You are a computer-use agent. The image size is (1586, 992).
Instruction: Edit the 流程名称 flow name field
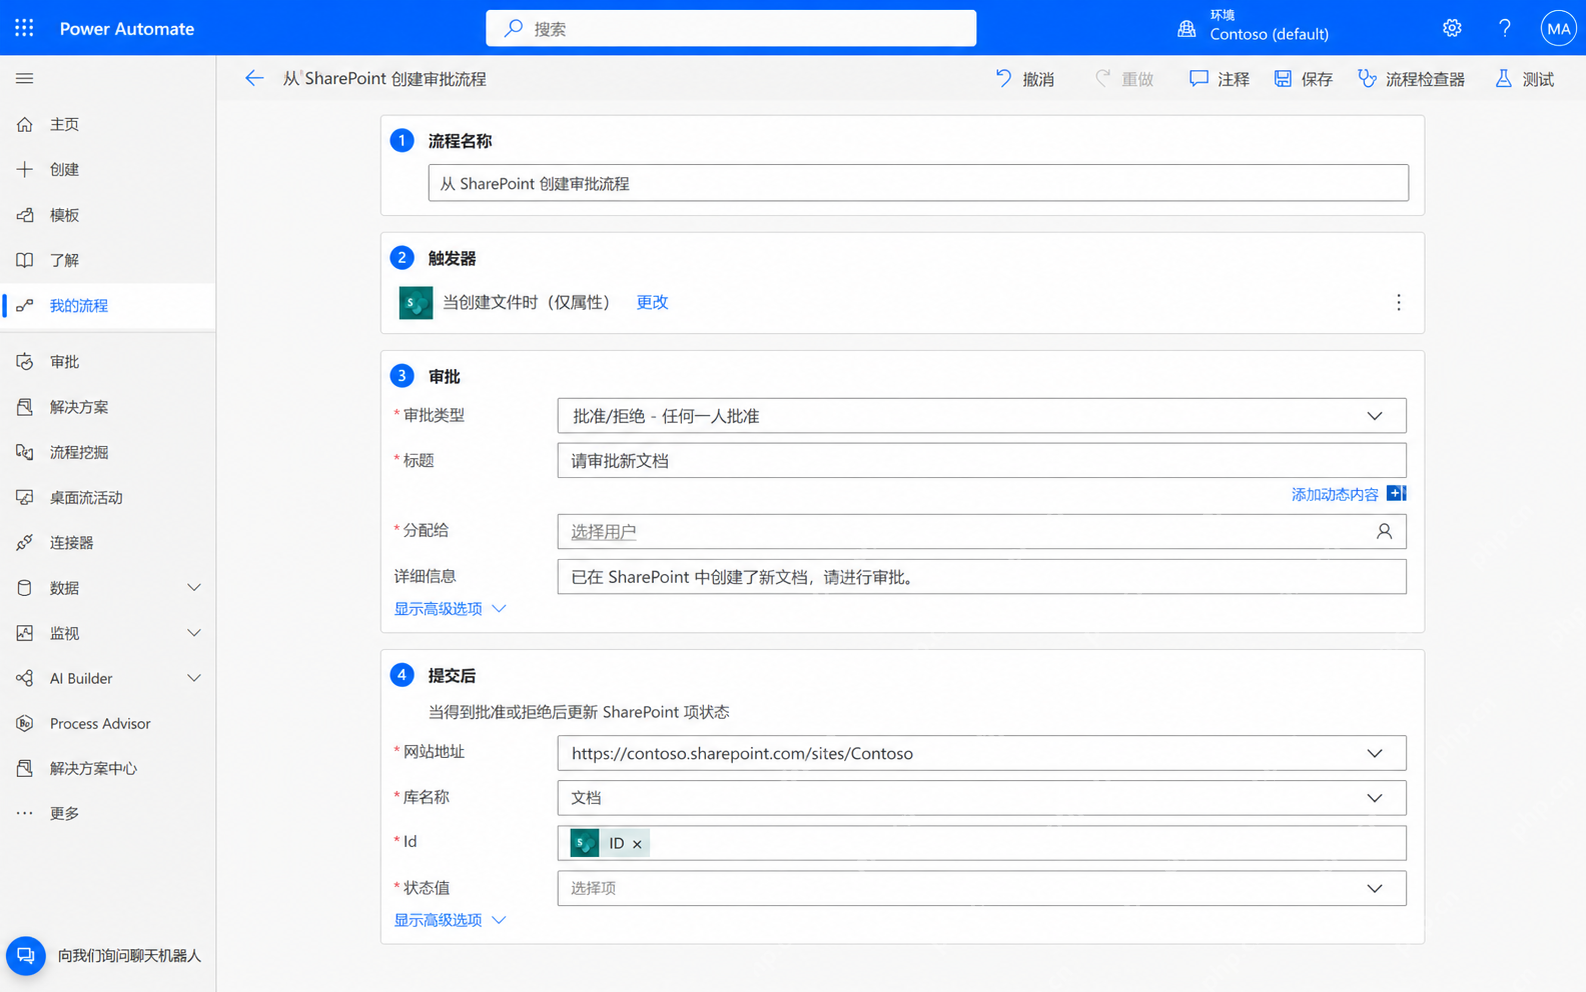click(x=918, y=183)
